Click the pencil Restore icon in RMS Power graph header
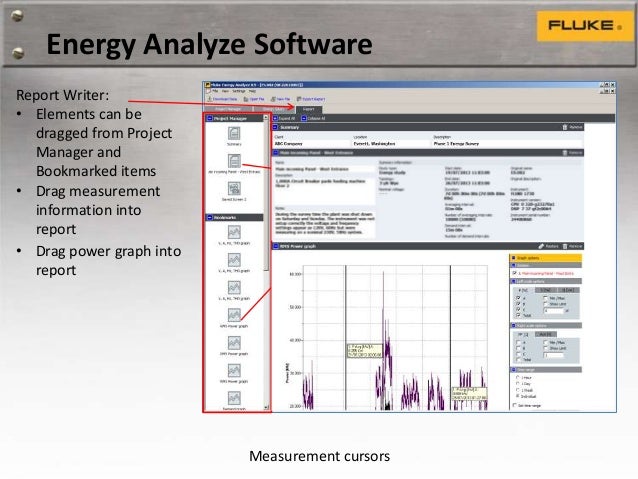Screen dimensions: 638x479 pos(541,246)
